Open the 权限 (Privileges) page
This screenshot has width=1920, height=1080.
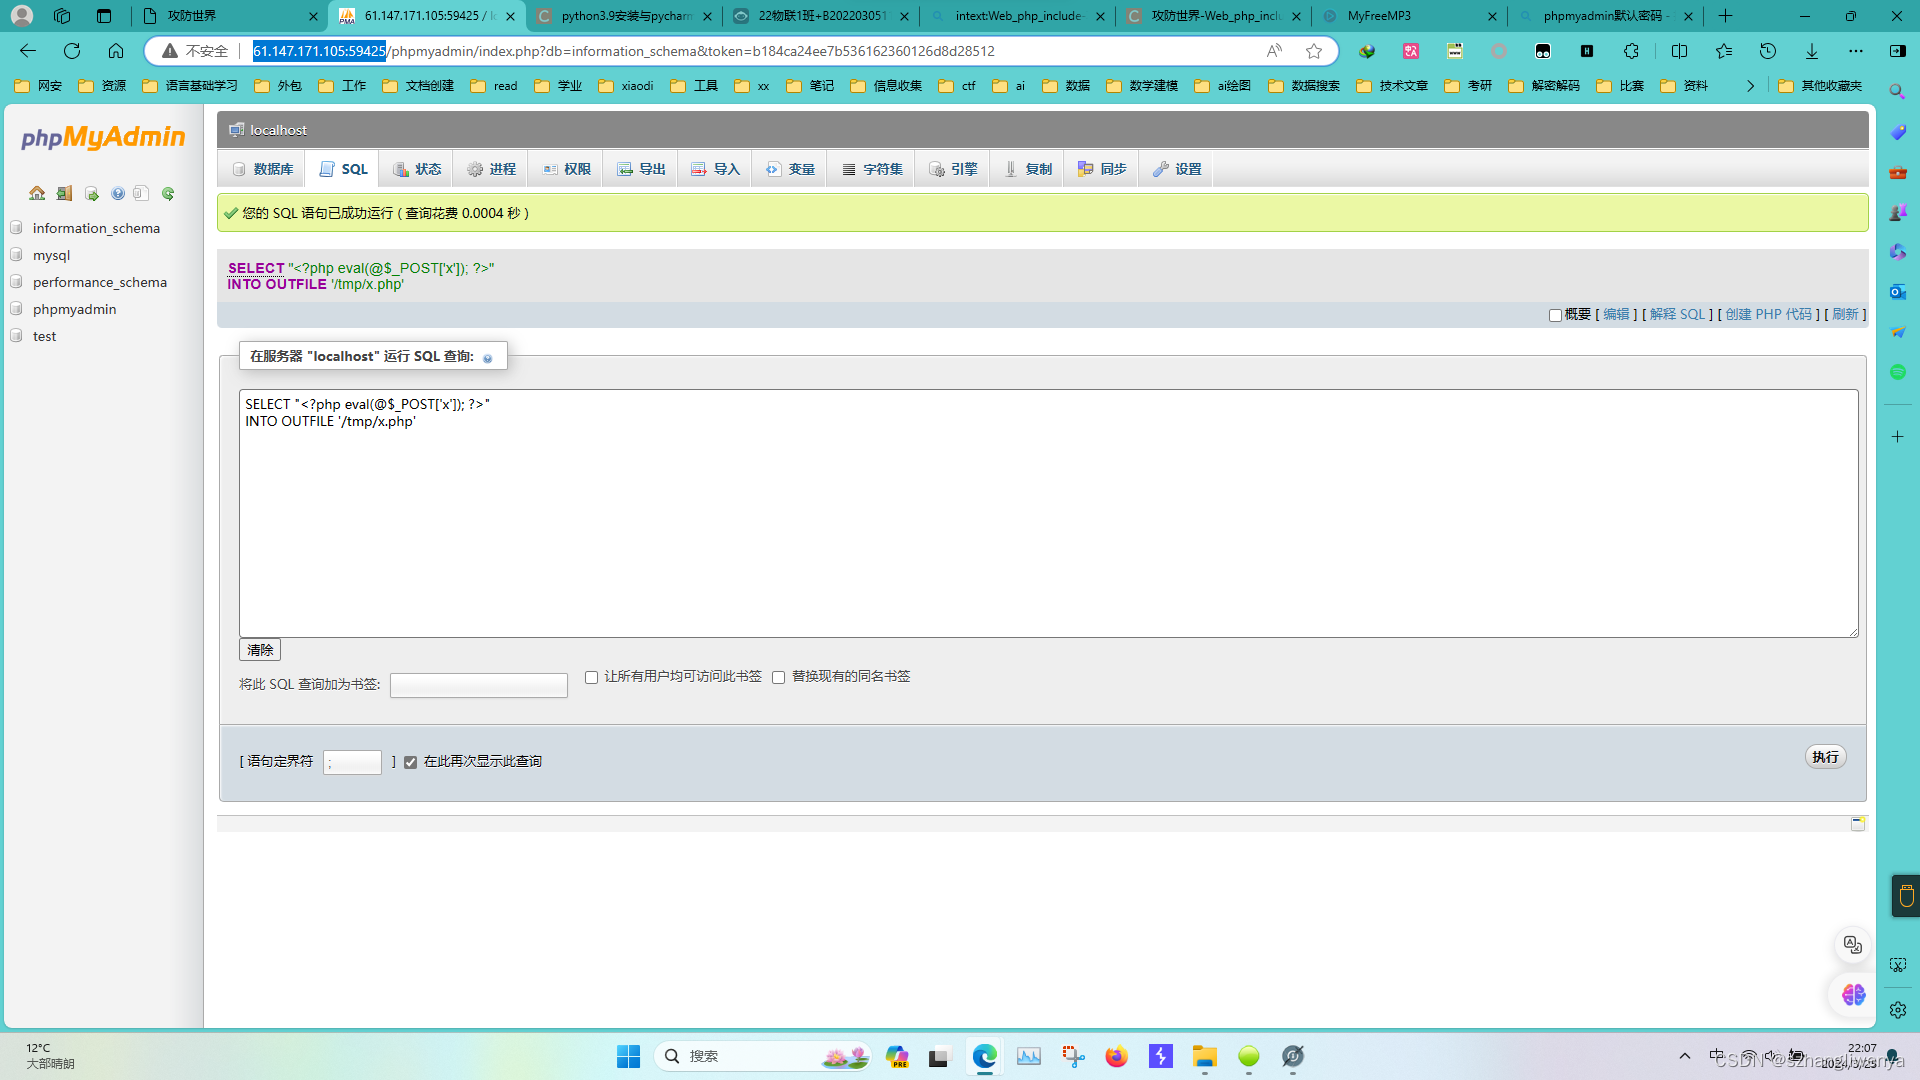564,169
